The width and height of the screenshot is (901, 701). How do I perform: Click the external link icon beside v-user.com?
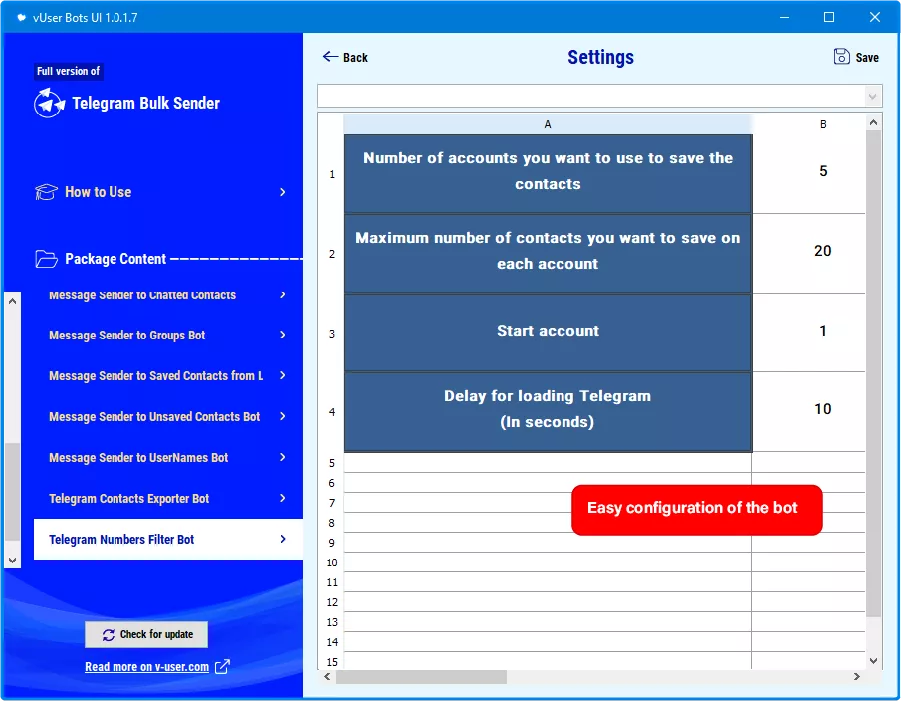[222, 667]
